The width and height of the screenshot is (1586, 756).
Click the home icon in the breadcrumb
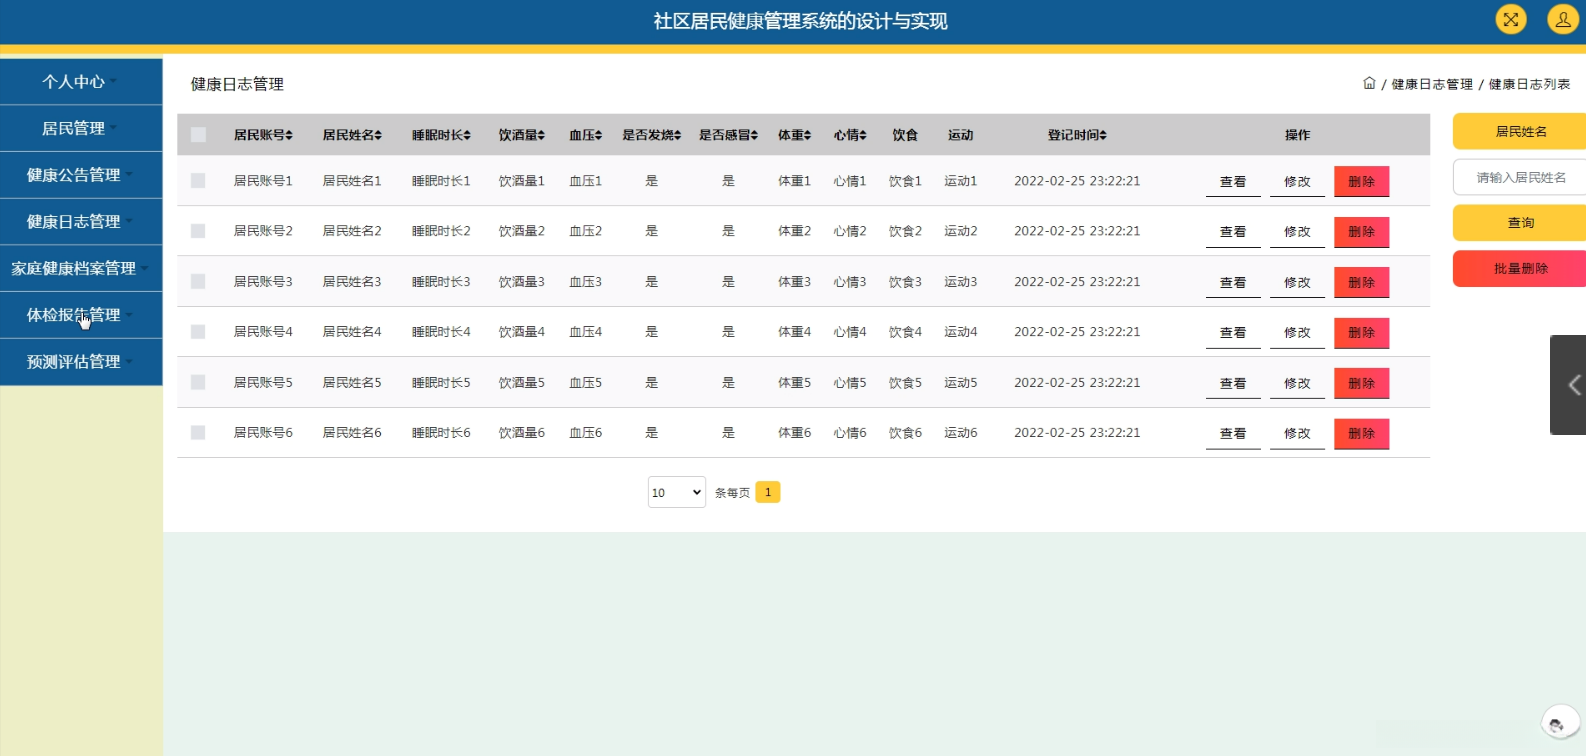tap(1369, 83)
